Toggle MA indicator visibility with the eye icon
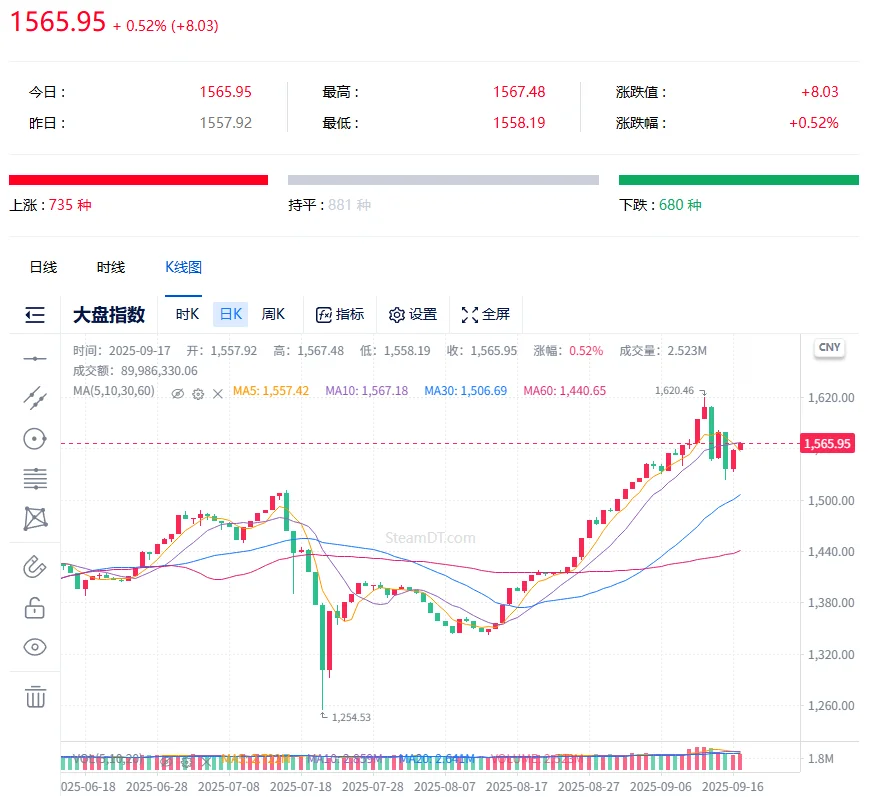This screenshot has height=797, width=876. tap(178, 394)
